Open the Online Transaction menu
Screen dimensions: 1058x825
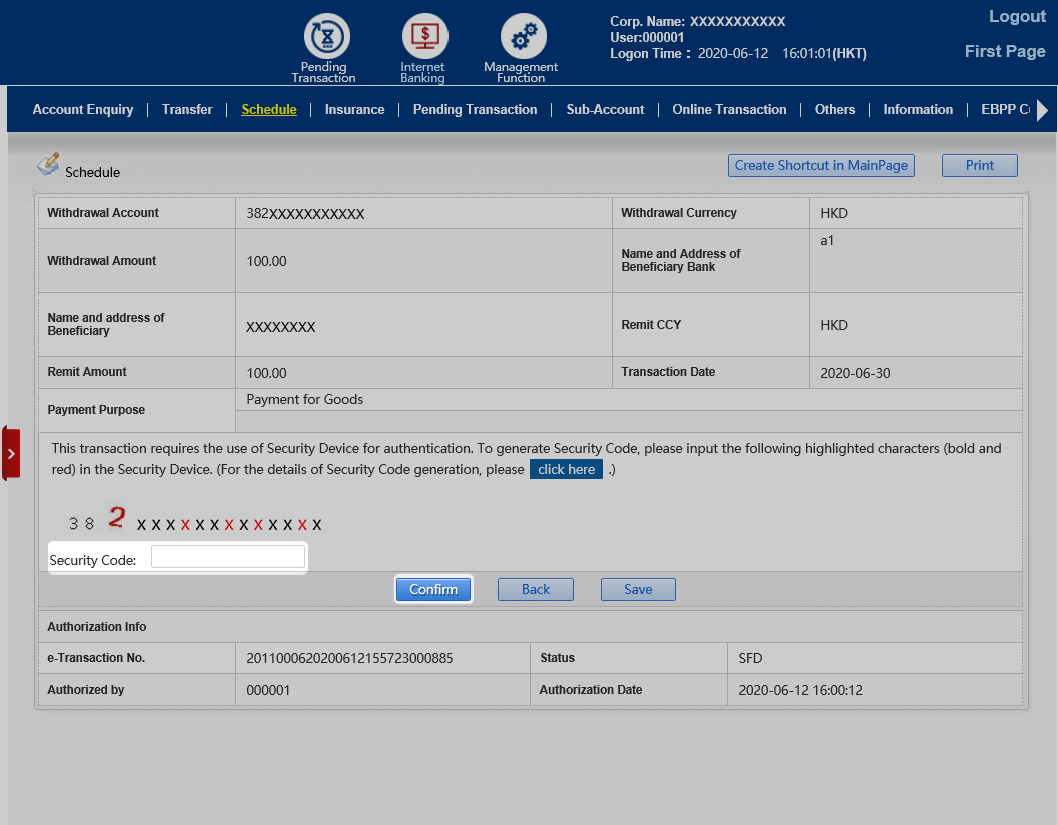click(729, 110)
